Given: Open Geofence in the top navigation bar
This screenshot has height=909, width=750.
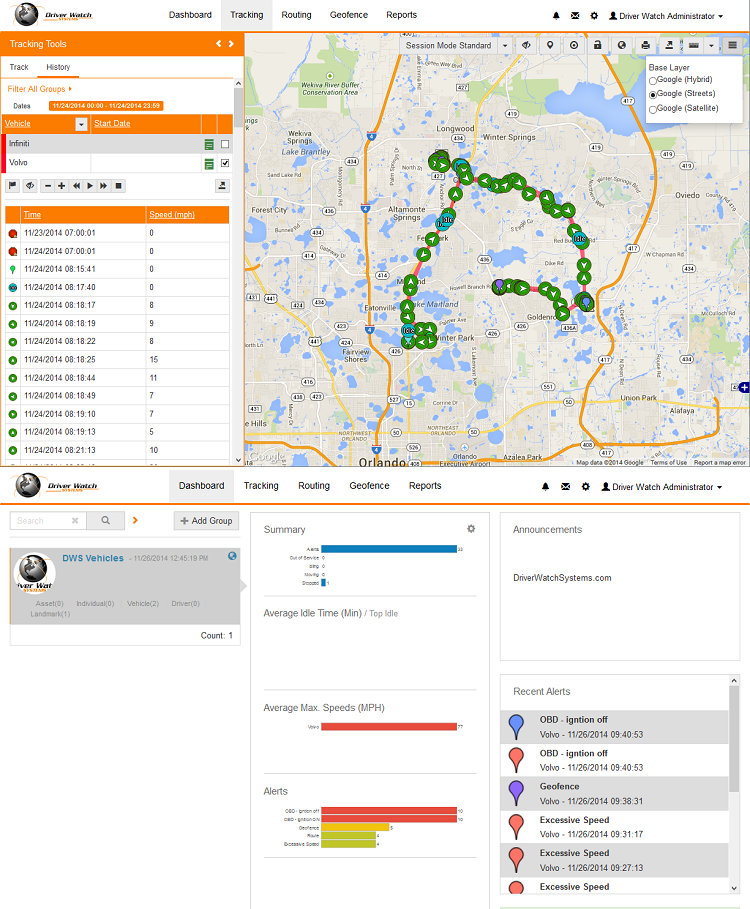Looking at the screenshot, I should click(x=349, y=15).
